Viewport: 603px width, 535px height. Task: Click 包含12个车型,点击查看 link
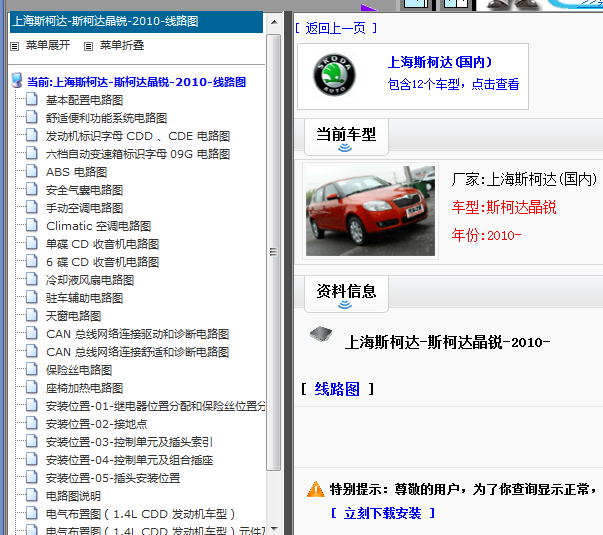[453, 84]
